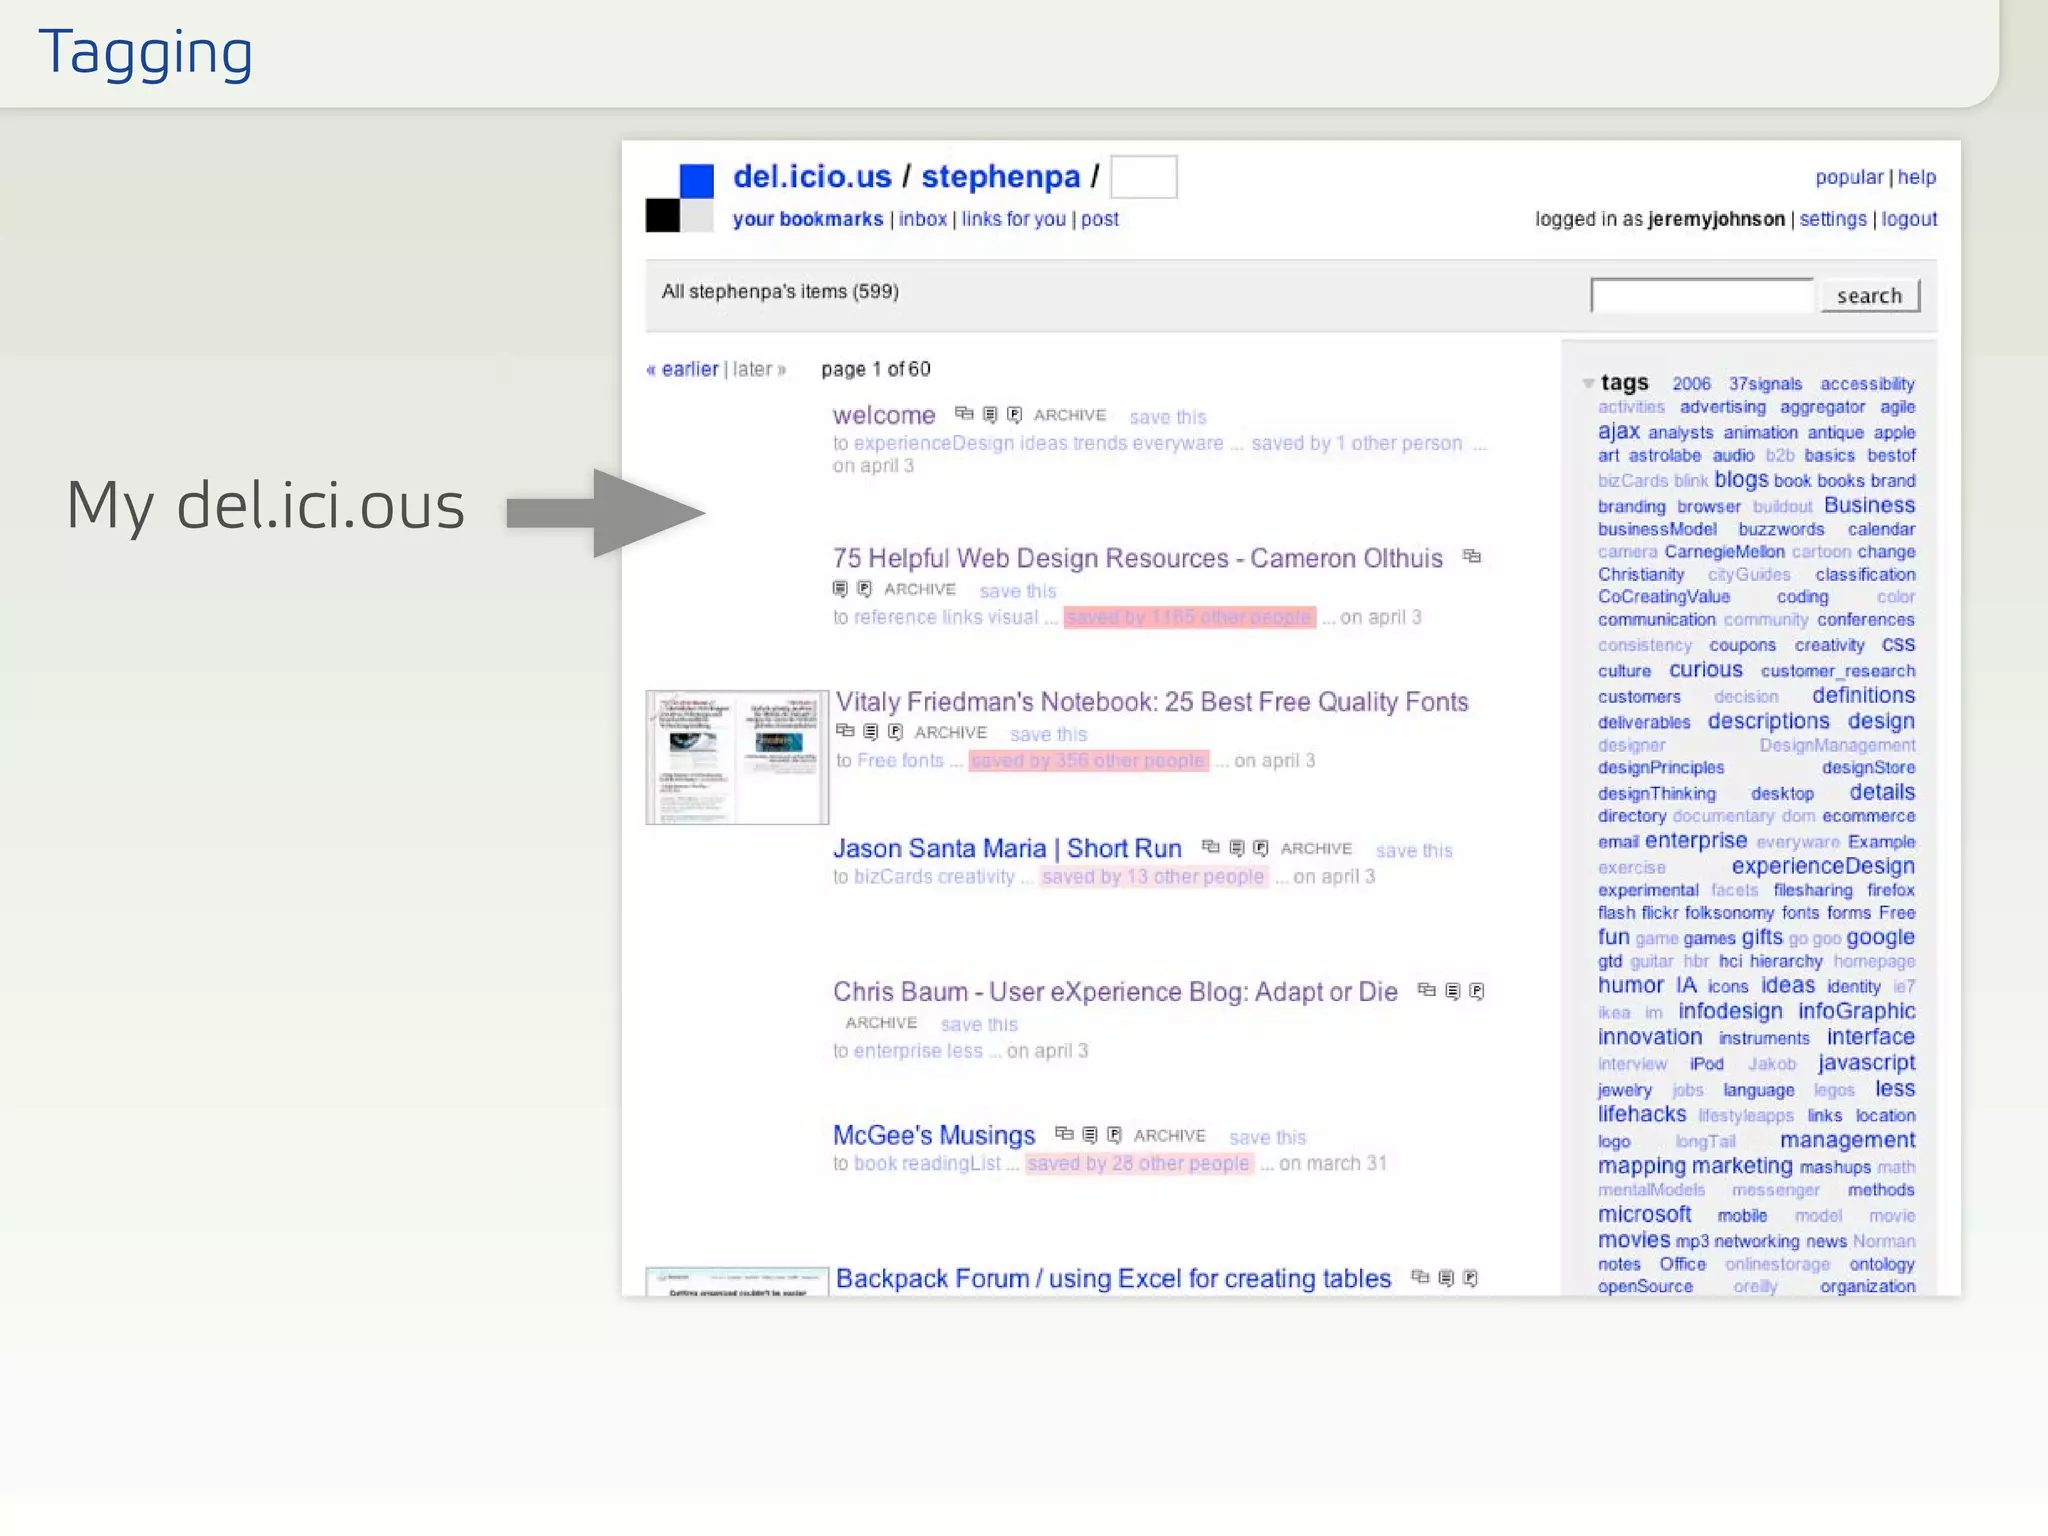Screen dimensions: 2048x1536
Task: Open 'Jason Santa Maria | Short Run' bookmark
Action: [x=1007, y=848]
